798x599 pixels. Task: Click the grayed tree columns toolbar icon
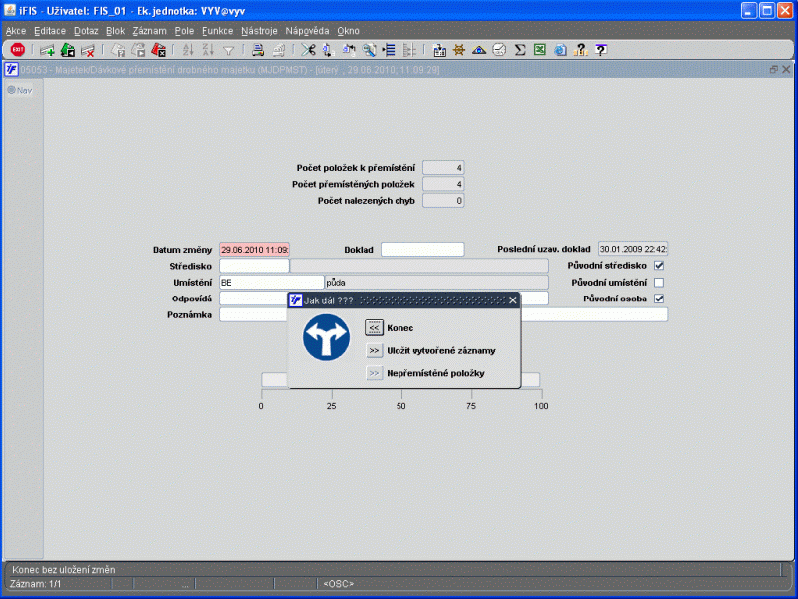click(409, 50)
